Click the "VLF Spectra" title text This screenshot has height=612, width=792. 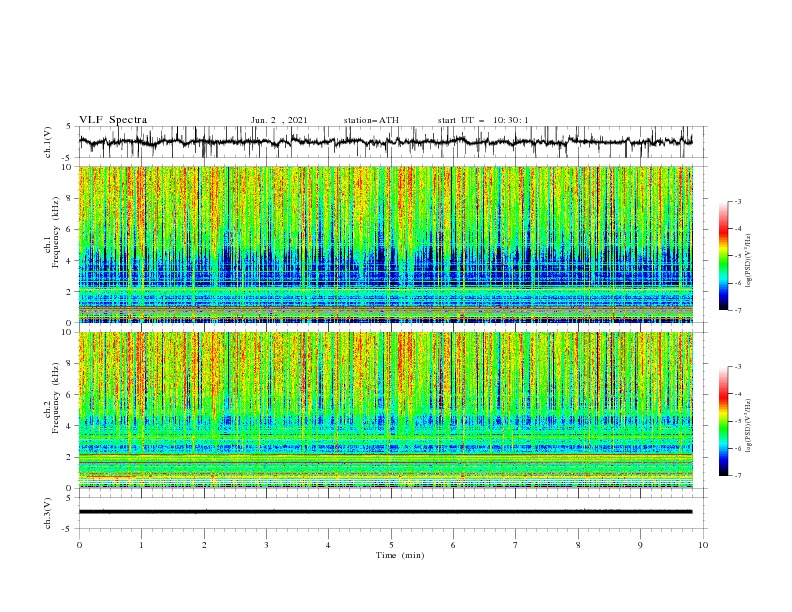point(113,120)
